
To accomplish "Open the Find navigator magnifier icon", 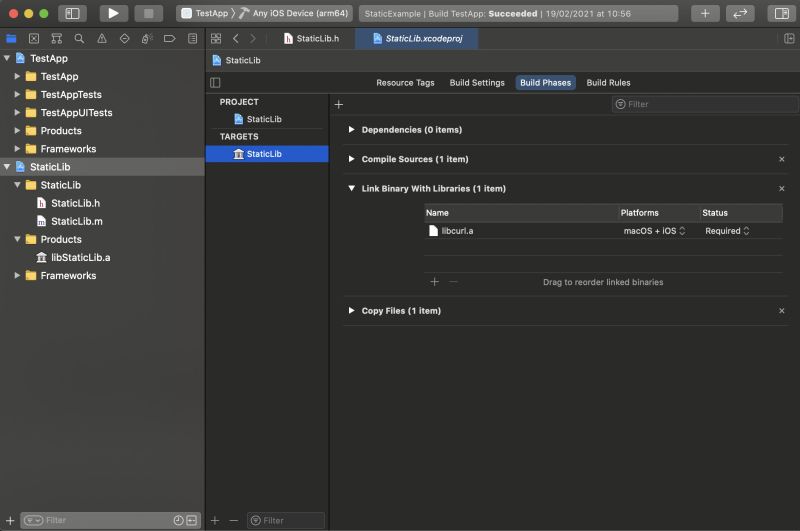I will click(79, 38).
